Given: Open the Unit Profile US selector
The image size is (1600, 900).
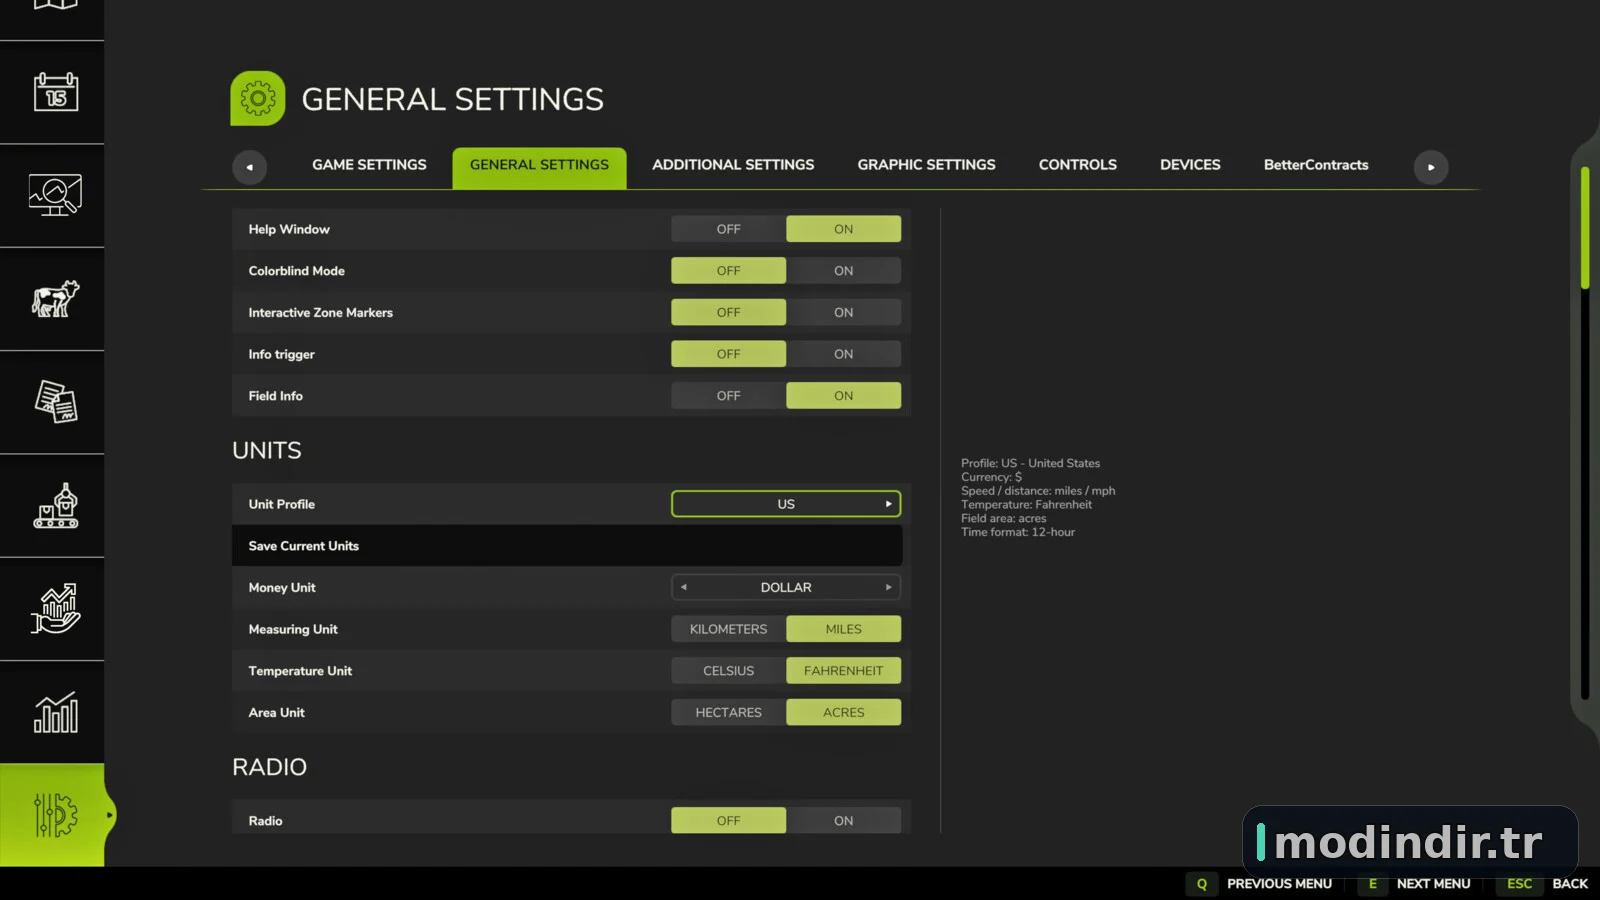Looking at the screenshot, I should pos(786,504).
